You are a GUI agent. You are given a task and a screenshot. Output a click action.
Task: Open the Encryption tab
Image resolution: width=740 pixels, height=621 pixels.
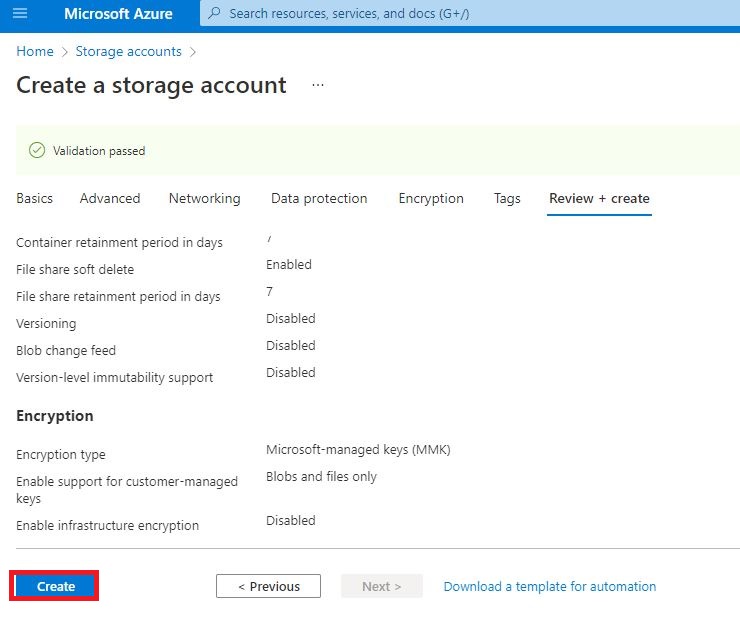click(431, 198)
